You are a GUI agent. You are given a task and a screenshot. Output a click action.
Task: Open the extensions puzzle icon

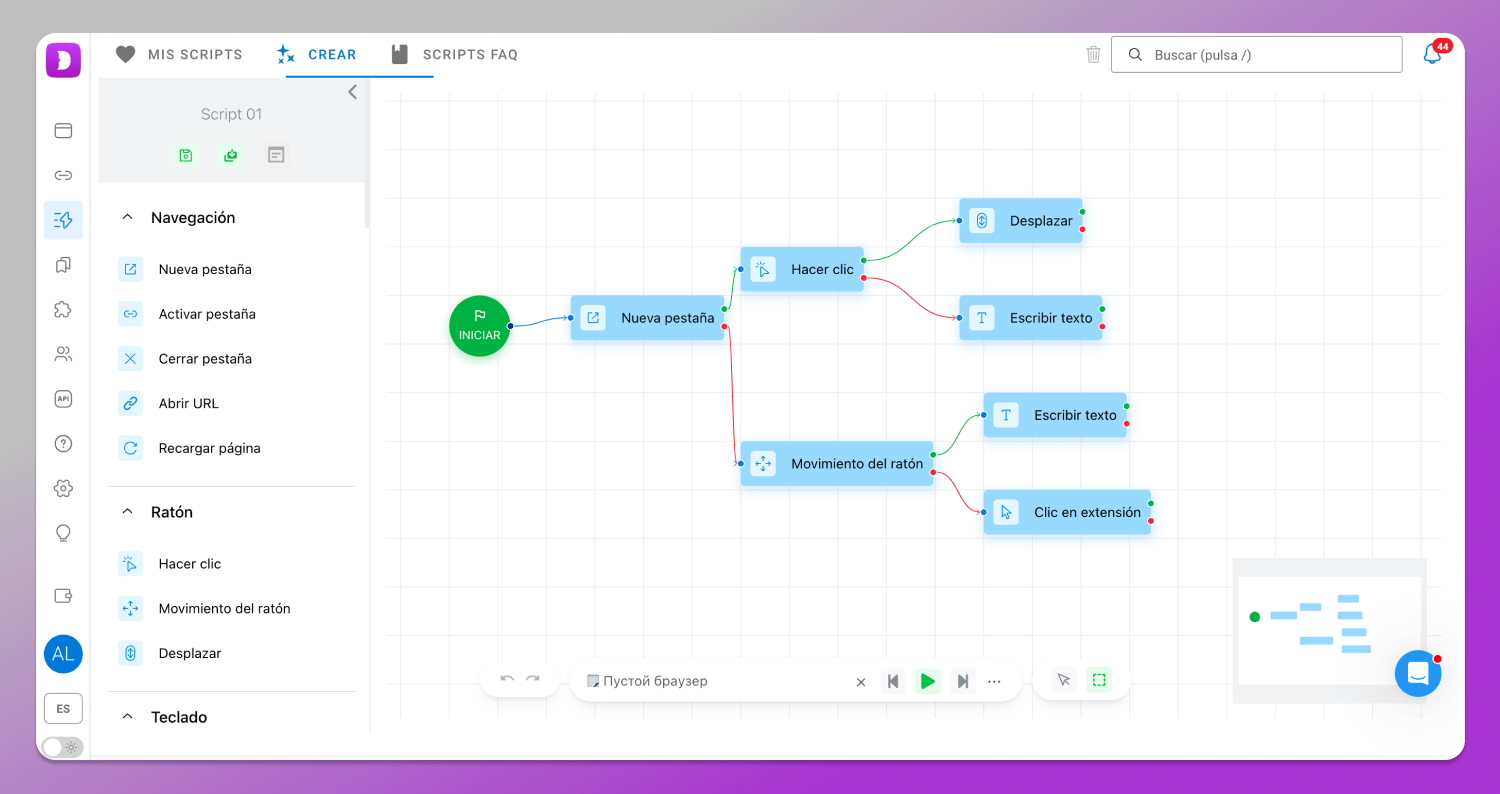pos(63,309)
